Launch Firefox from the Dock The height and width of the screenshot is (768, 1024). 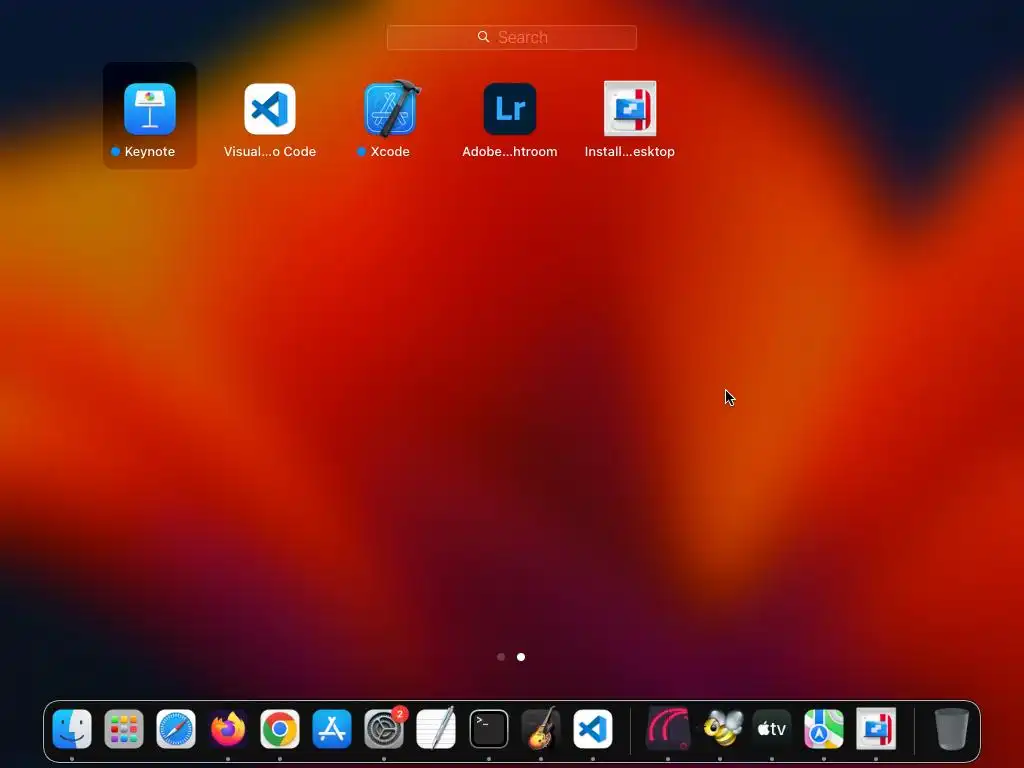click(x=228, y=729)
